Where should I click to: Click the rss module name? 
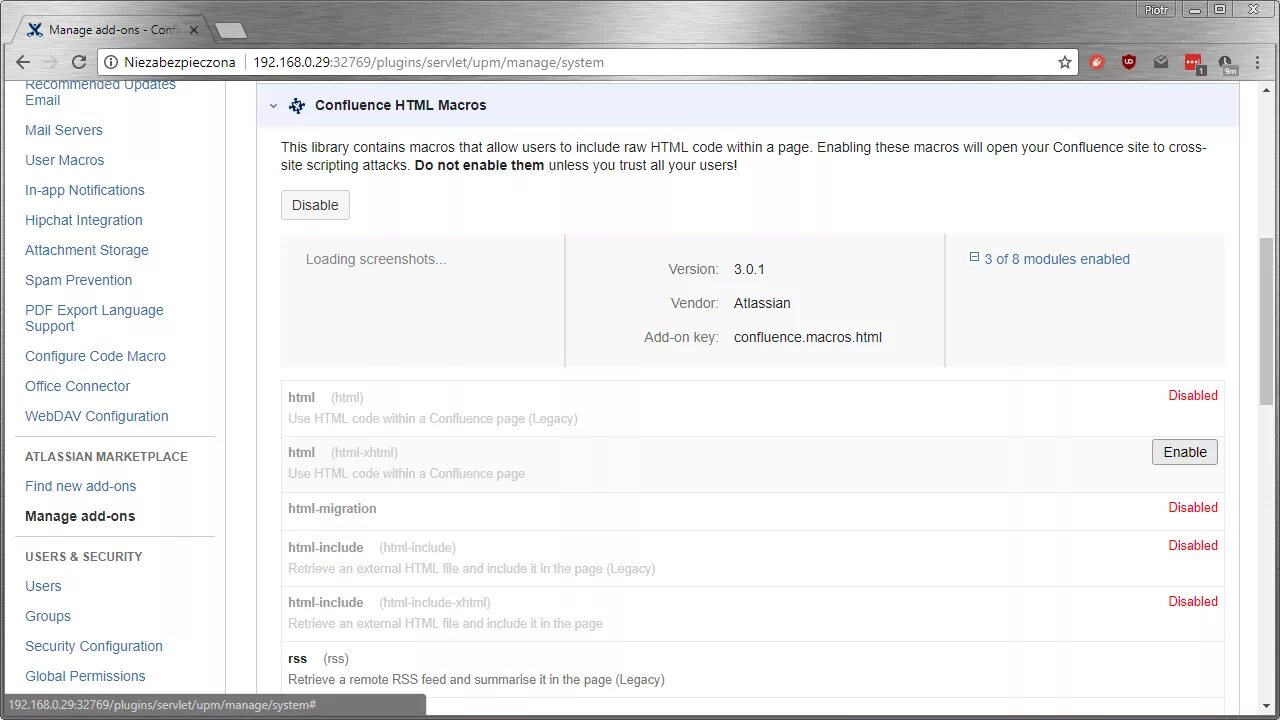click(297, 658)
